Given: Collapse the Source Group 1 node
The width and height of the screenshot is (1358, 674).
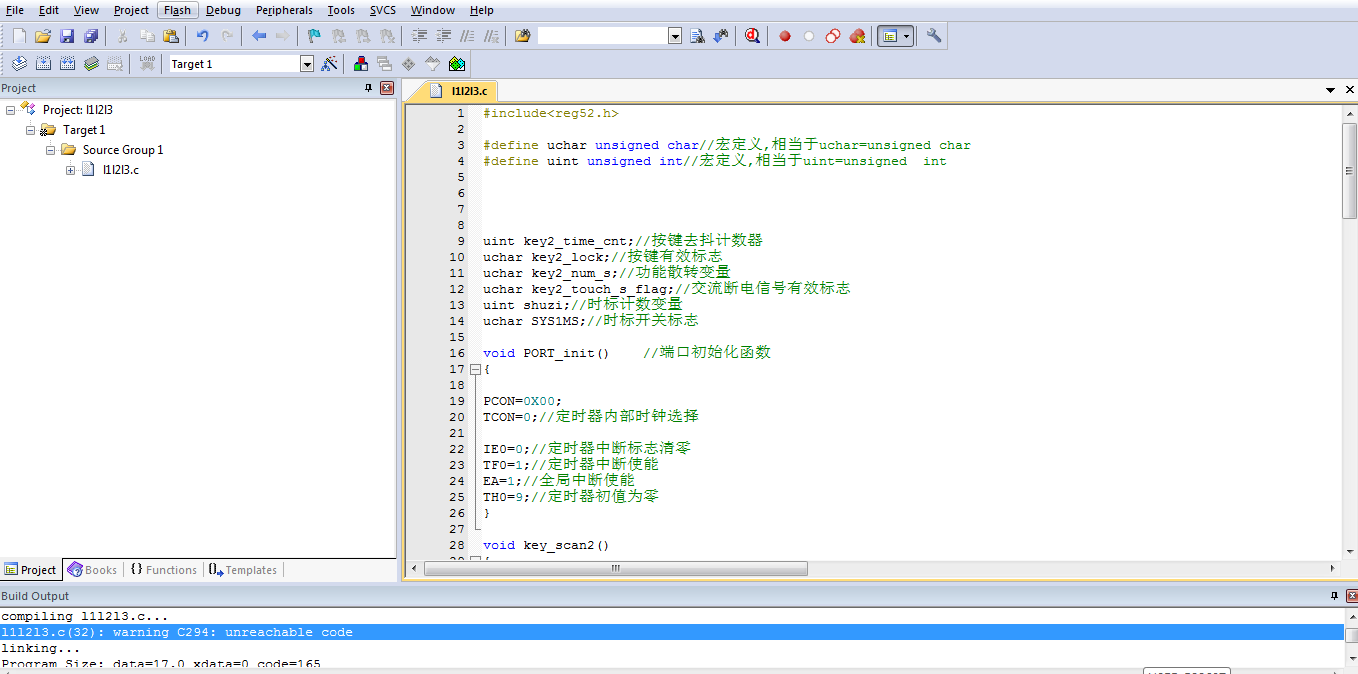Looking at the screenshot, I should [51, 150].
